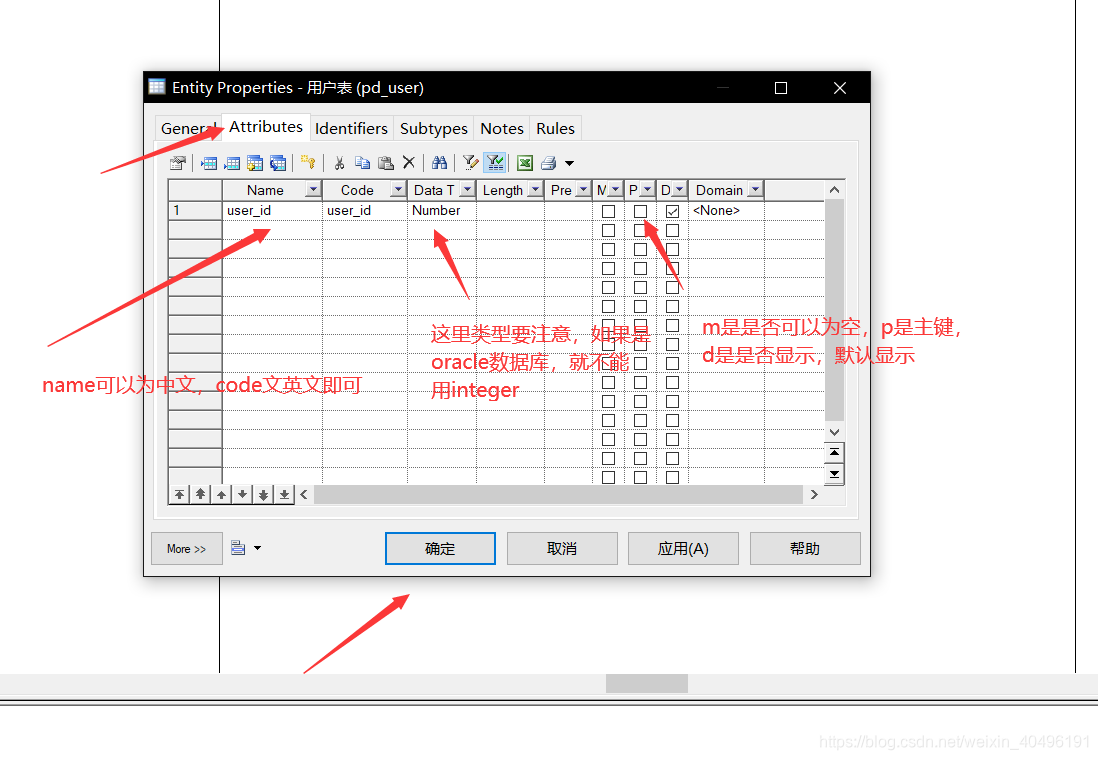Screen dimensions: 1098x760
Task: Toggle the P checkbox in the second row
Action: coord(640,230)
